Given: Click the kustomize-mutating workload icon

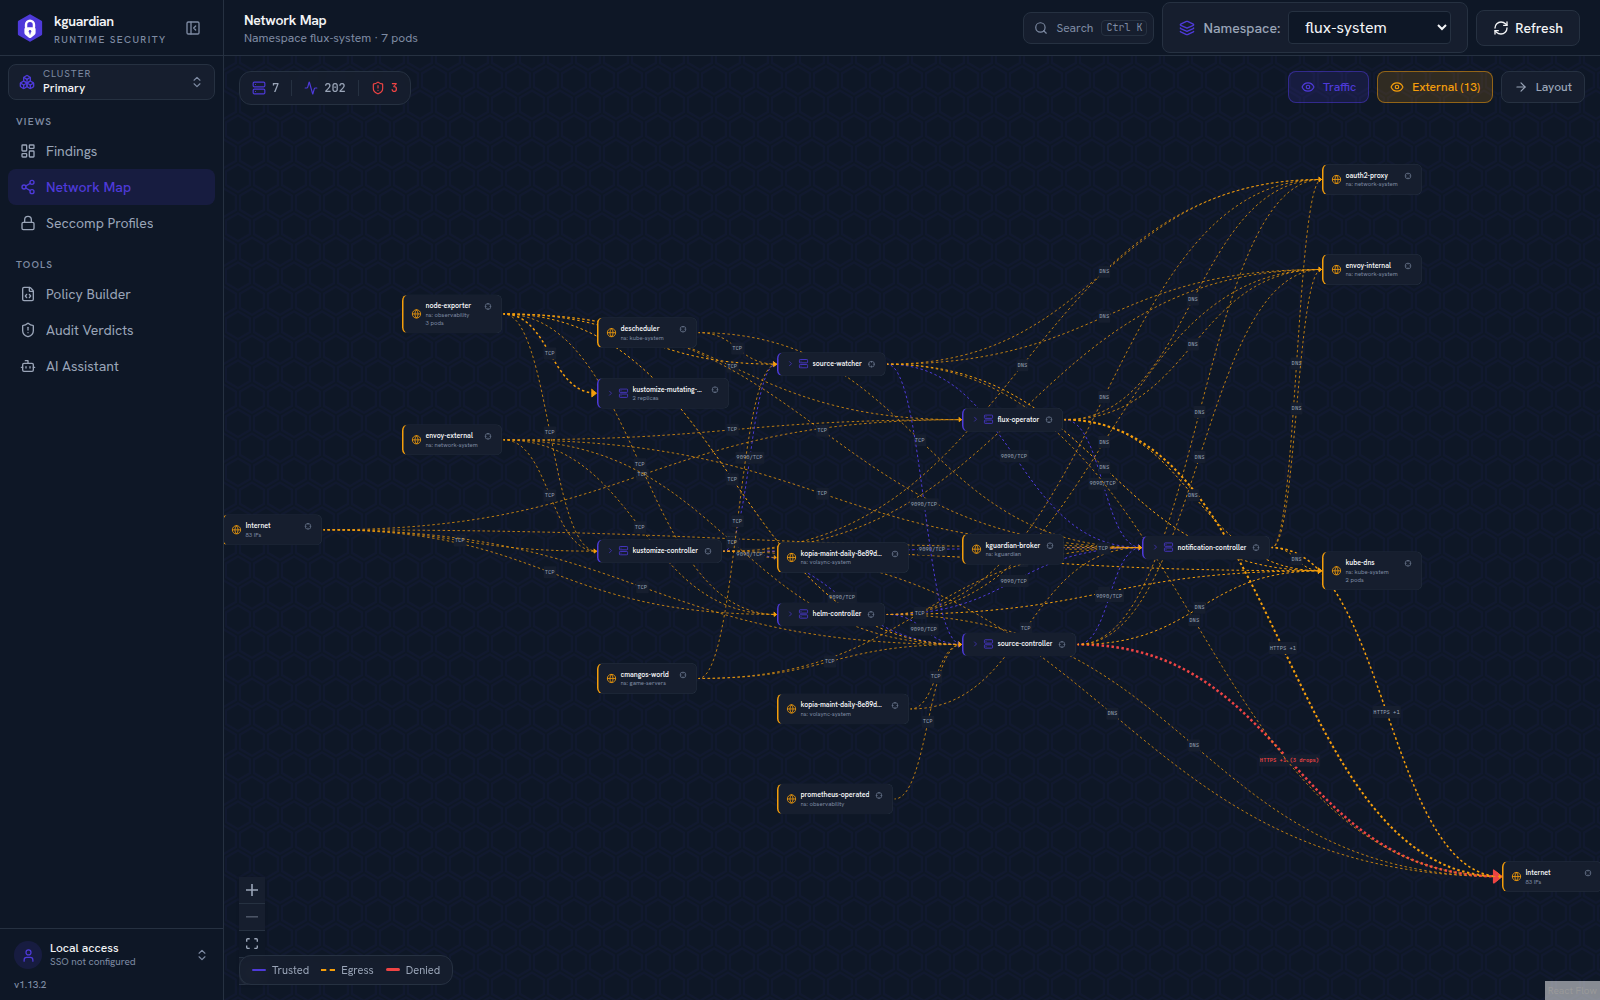Looking at the screenshot, I should (623, 394).
